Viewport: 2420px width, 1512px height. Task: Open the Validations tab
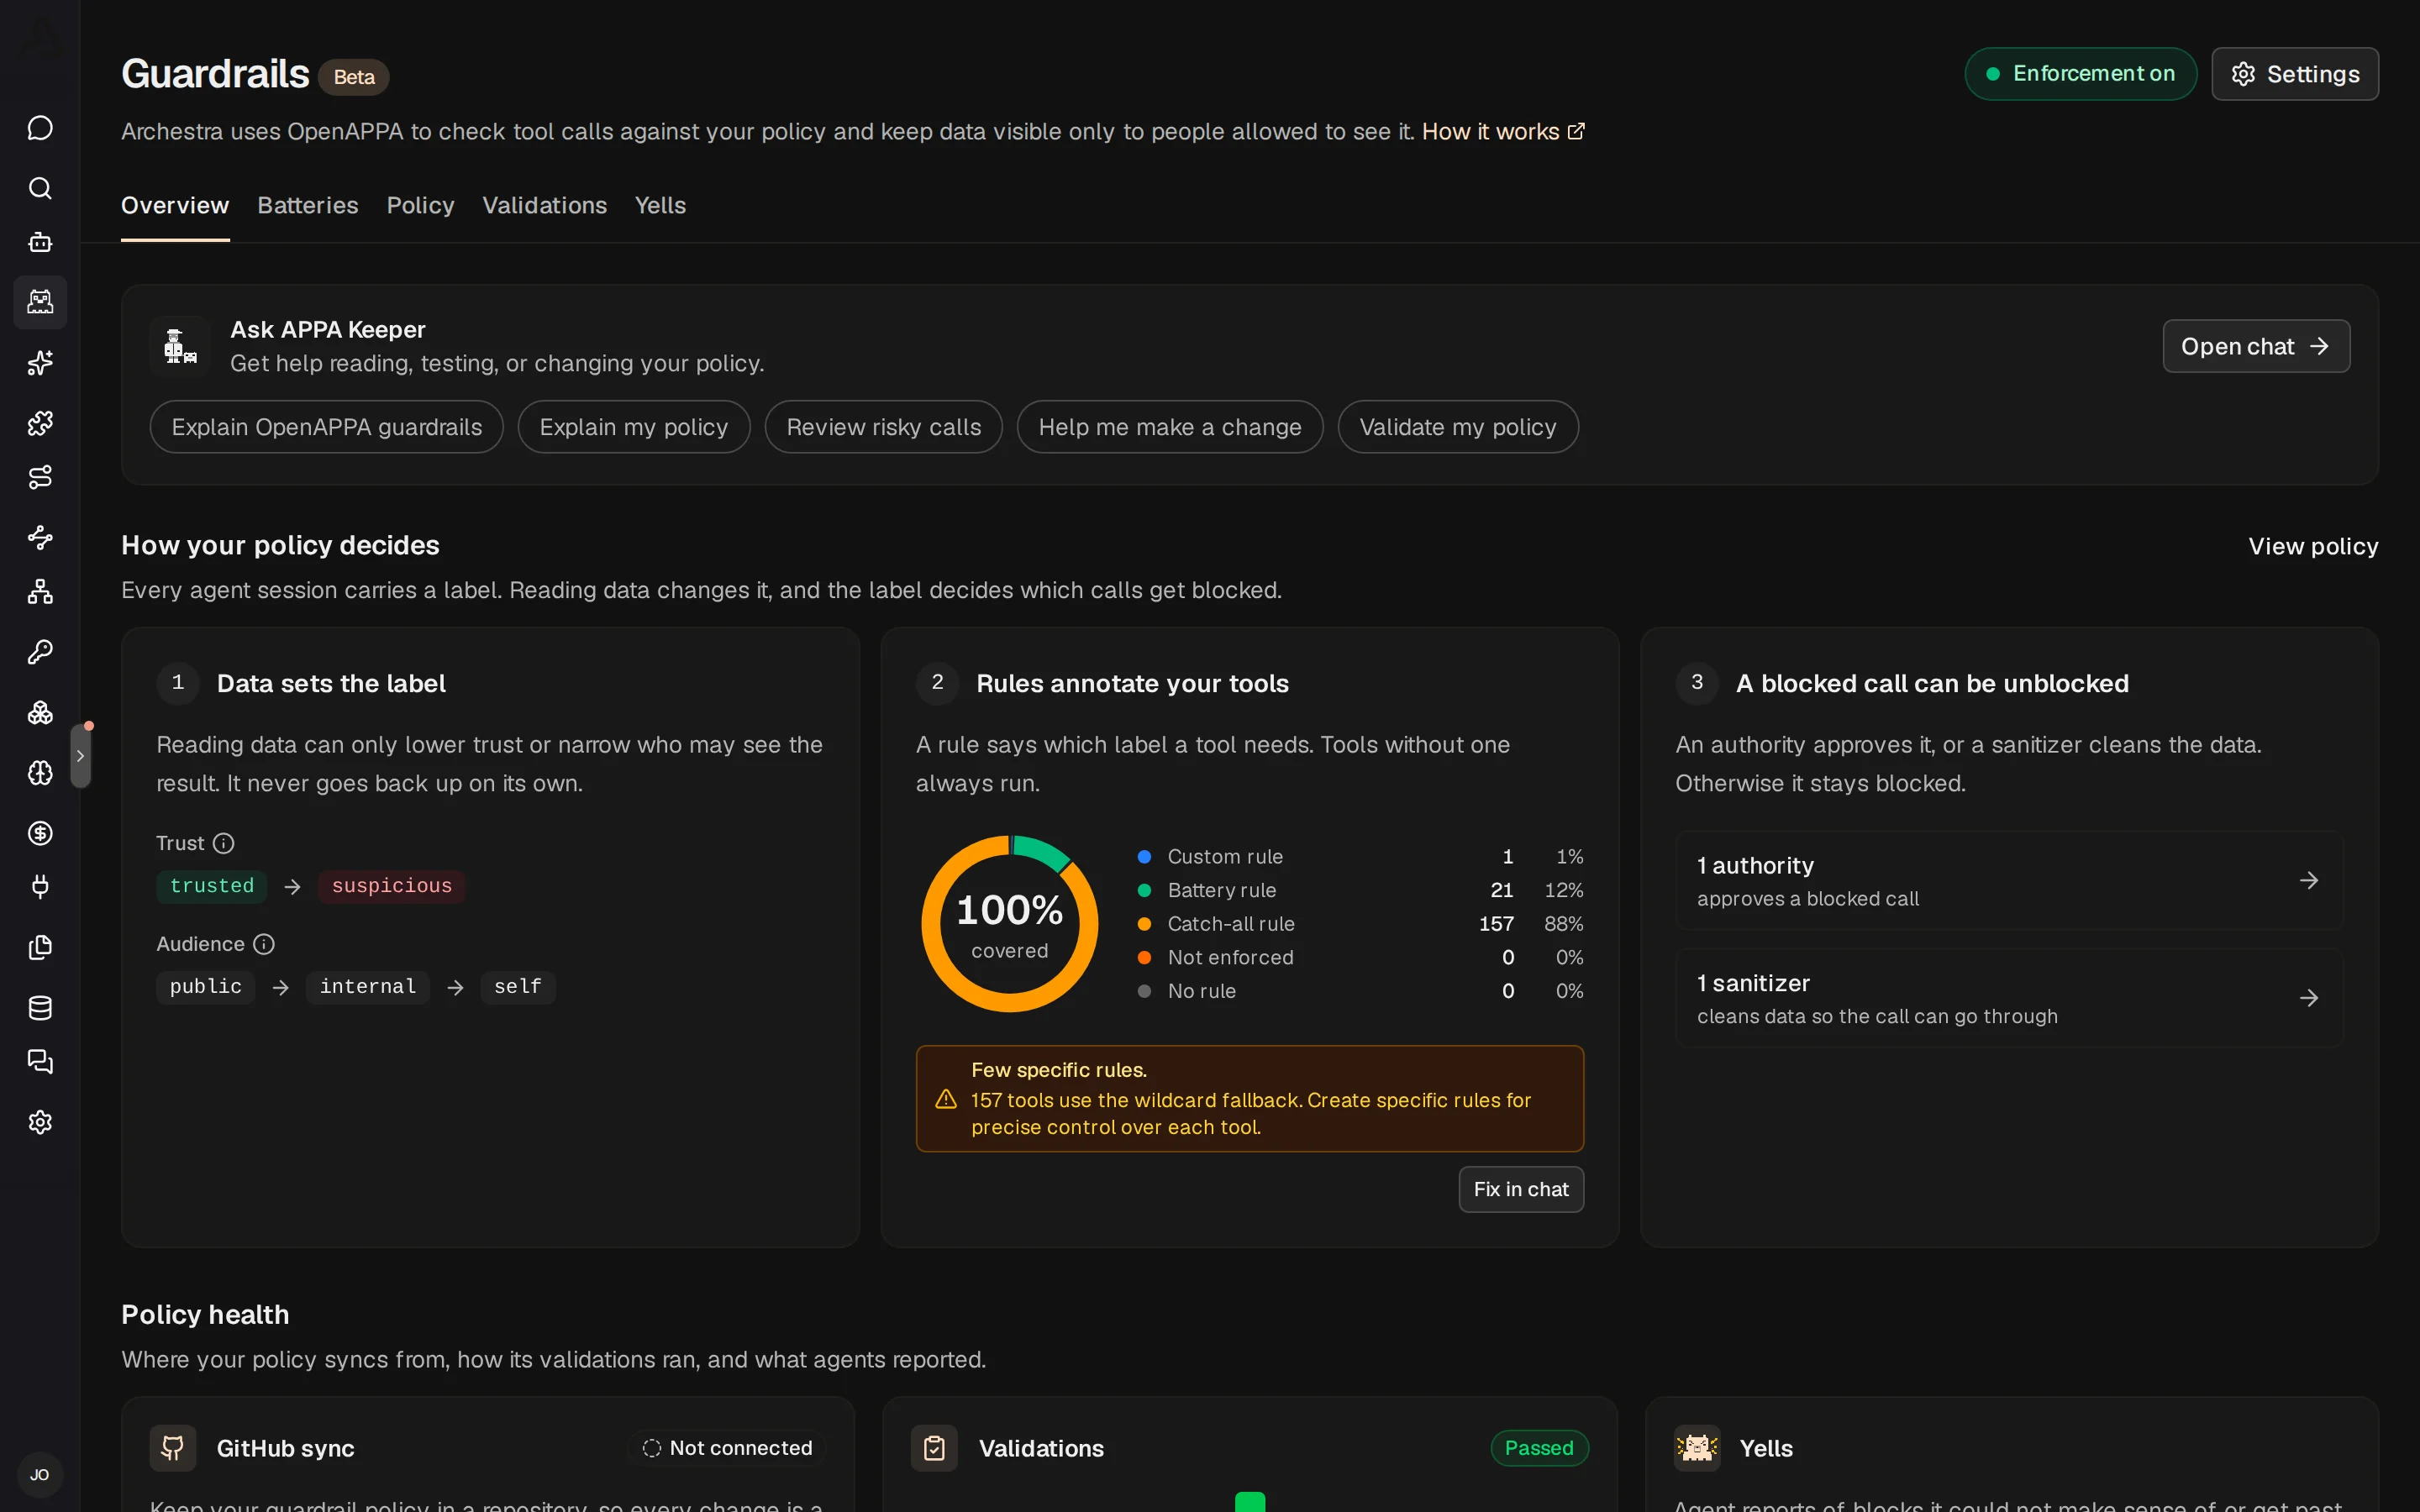[x=545, y=205]
